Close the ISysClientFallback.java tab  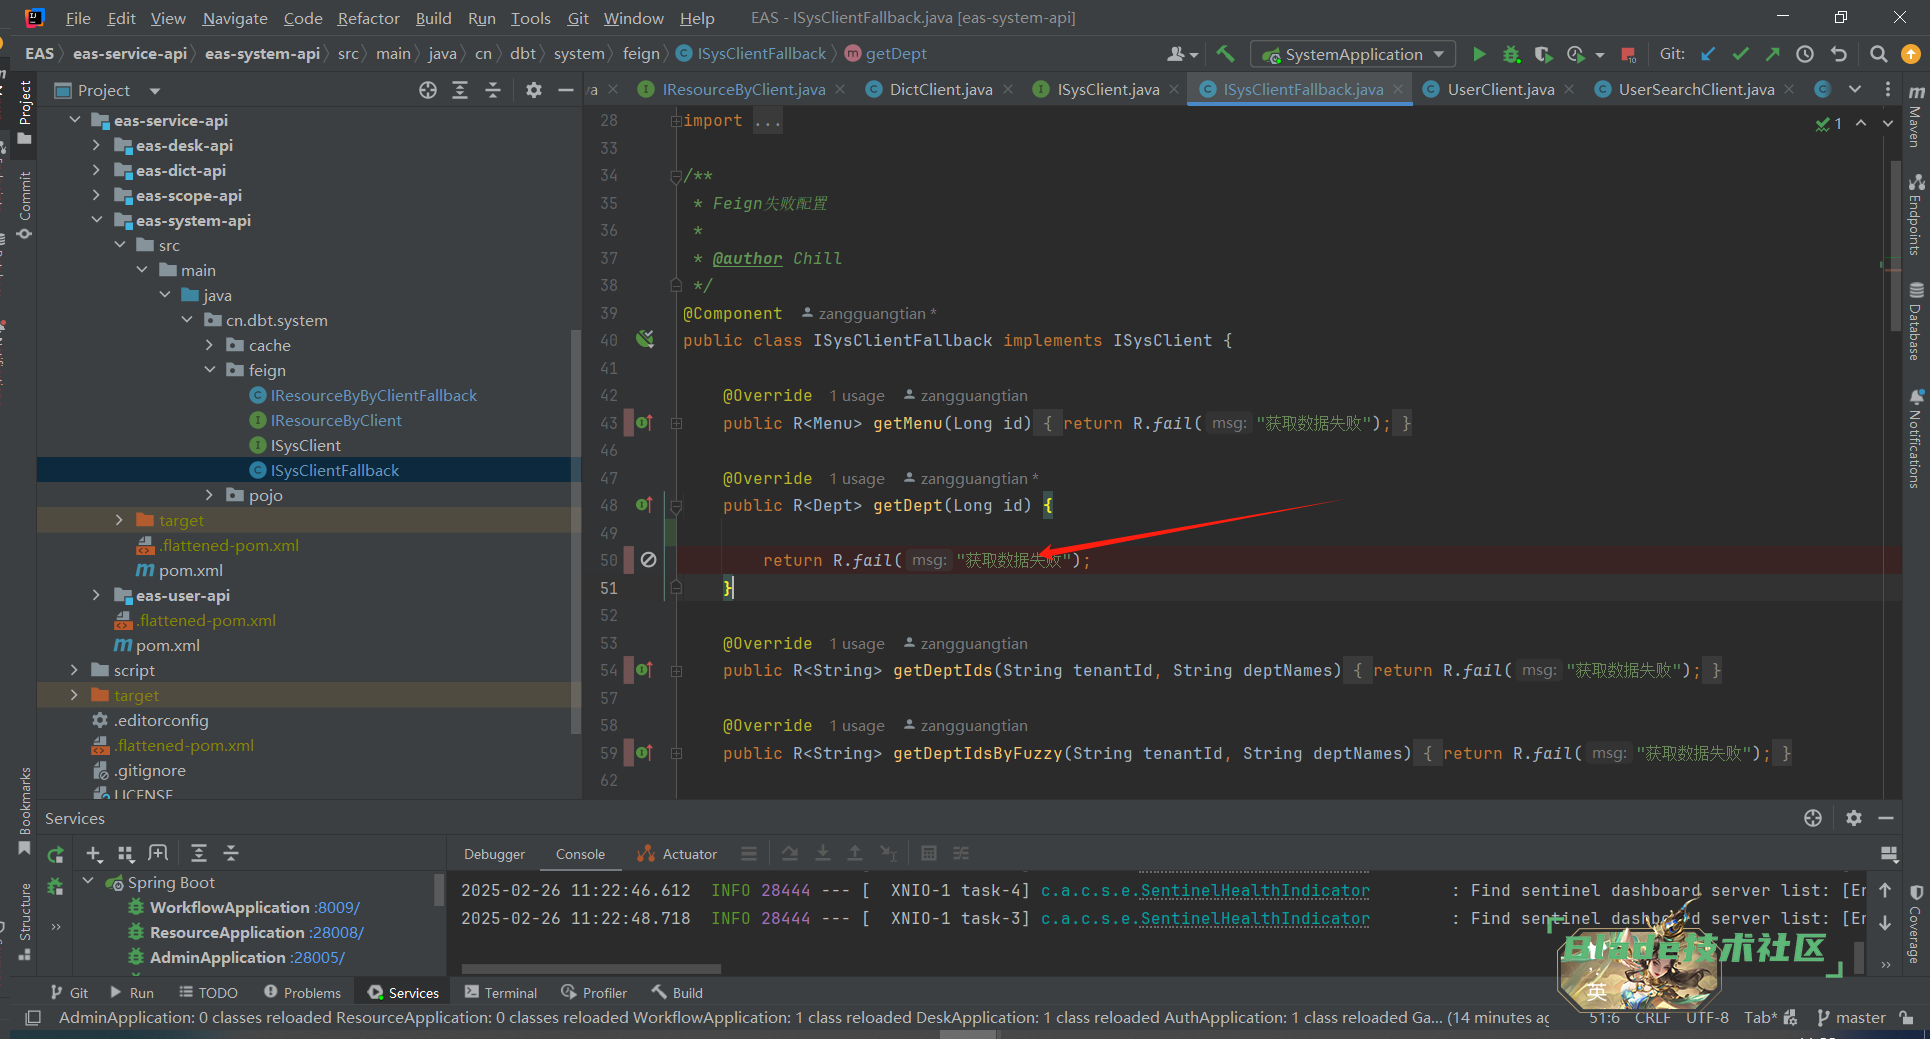pos(1398,90)
